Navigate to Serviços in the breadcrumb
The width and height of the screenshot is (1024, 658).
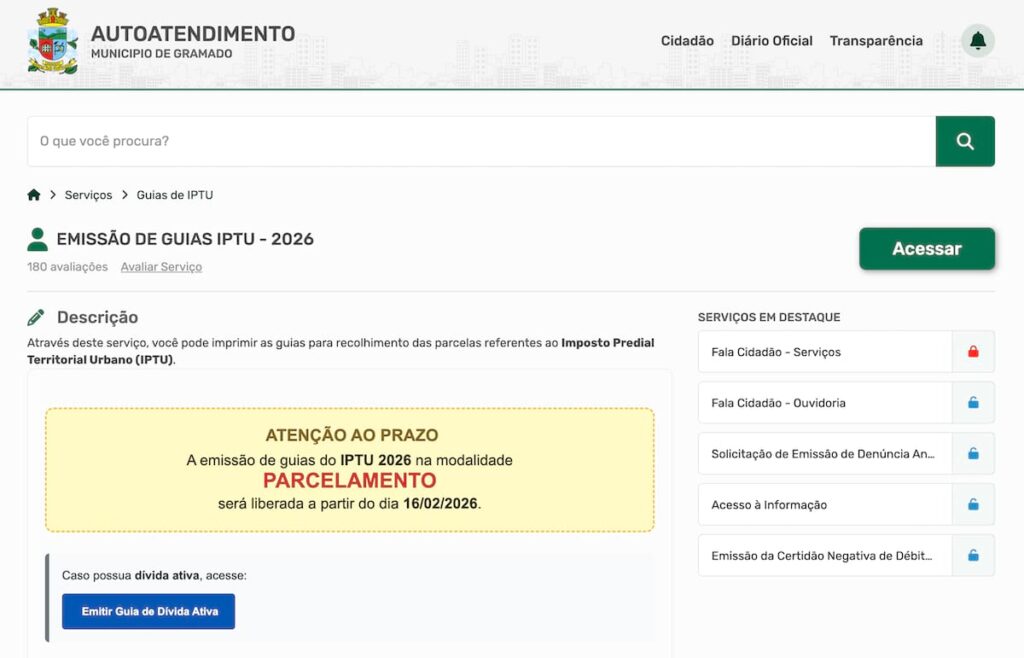tap(88, 195)
